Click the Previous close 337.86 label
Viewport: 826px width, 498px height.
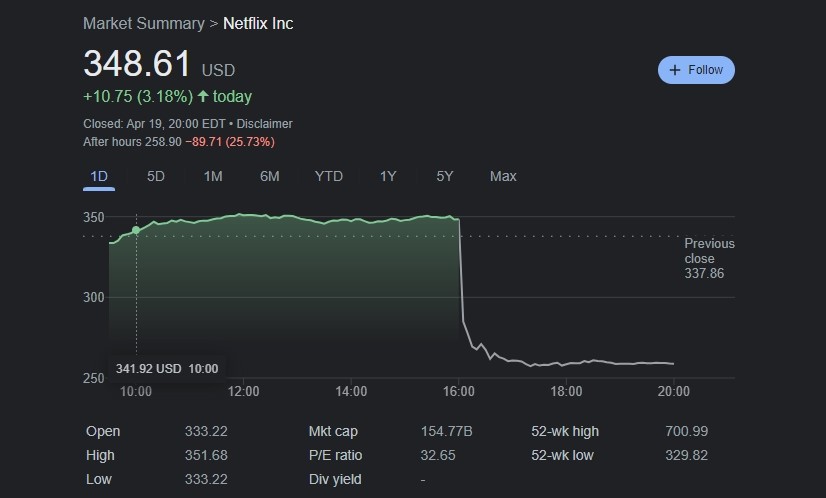[709, 258]
